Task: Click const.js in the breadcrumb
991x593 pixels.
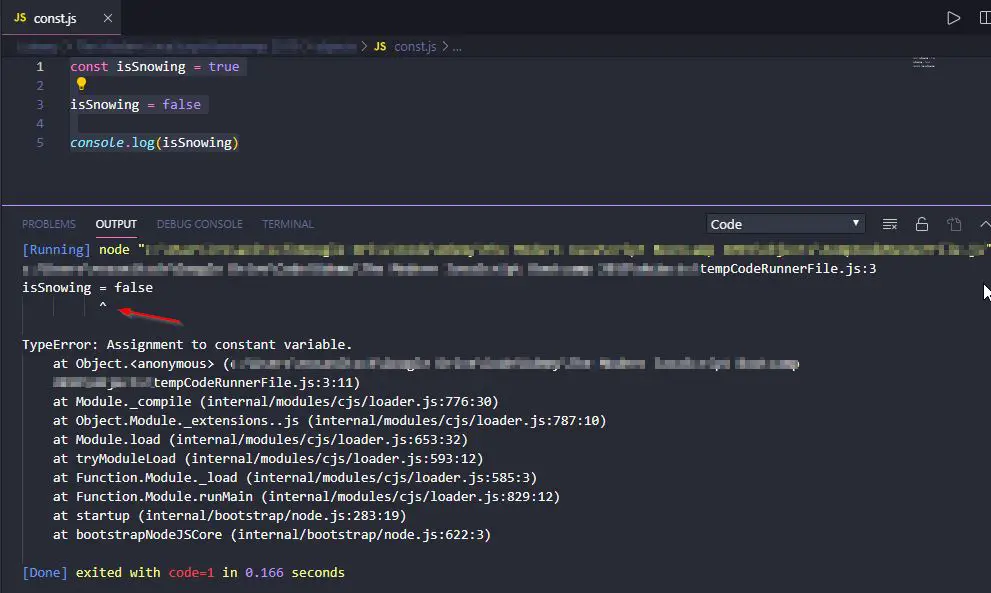Action: [x=415, y=46]
